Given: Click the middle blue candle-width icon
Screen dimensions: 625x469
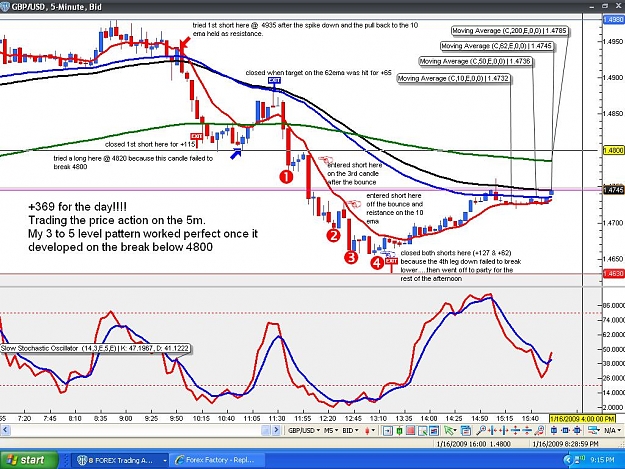Looking at the screenshot, I should pos(565,430).
